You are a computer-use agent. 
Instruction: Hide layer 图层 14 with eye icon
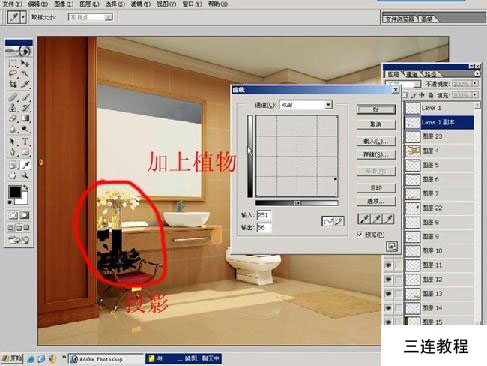click(x=388, y=308)
